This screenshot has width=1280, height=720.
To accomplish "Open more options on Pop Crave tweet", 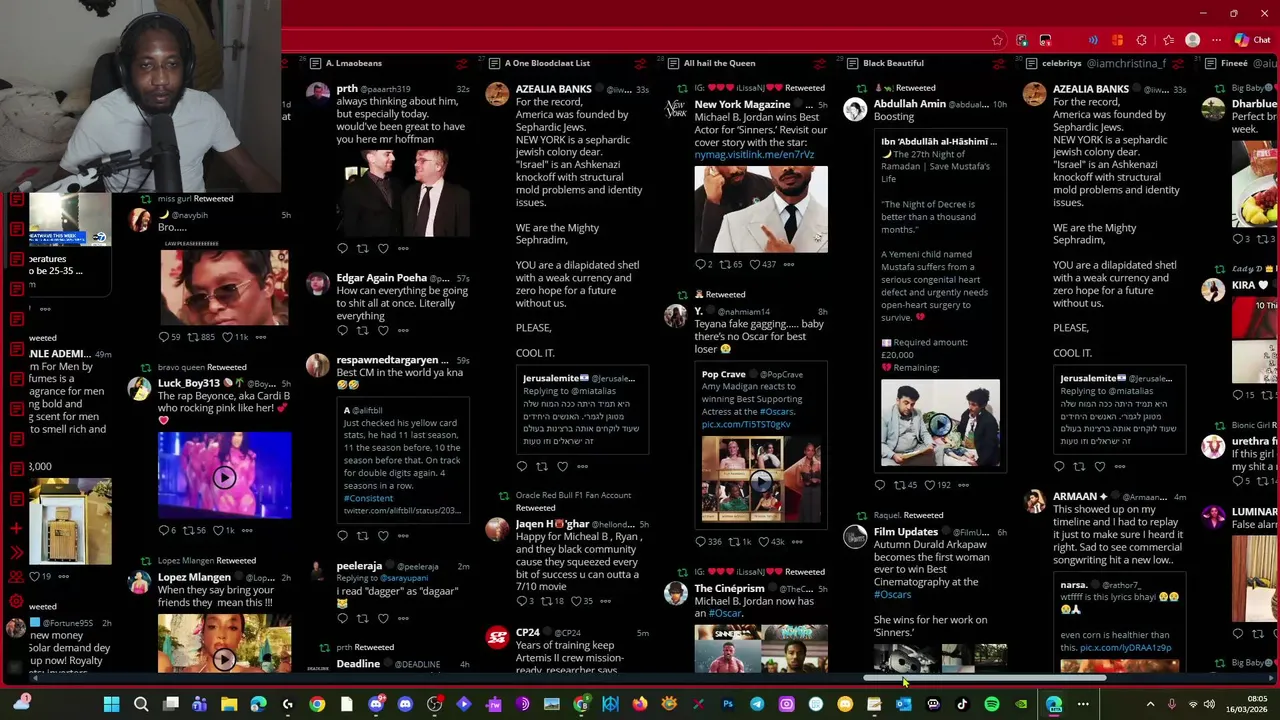I will click(797, 541).
